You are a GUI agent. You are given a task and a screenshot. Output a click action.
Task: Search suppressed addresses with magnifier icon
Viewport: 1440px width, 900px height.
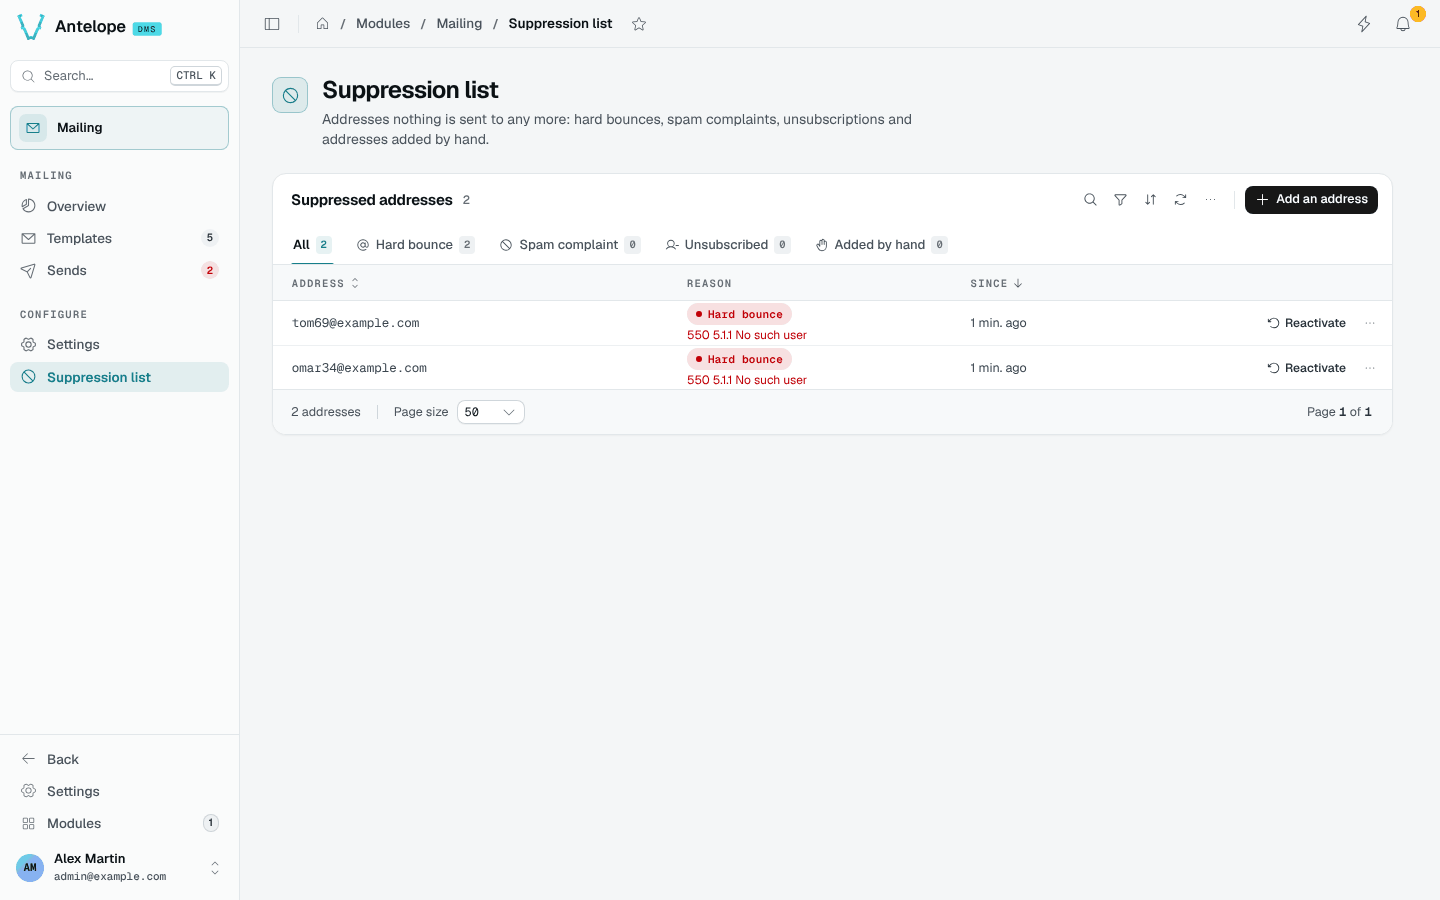tap(1090, 200)
